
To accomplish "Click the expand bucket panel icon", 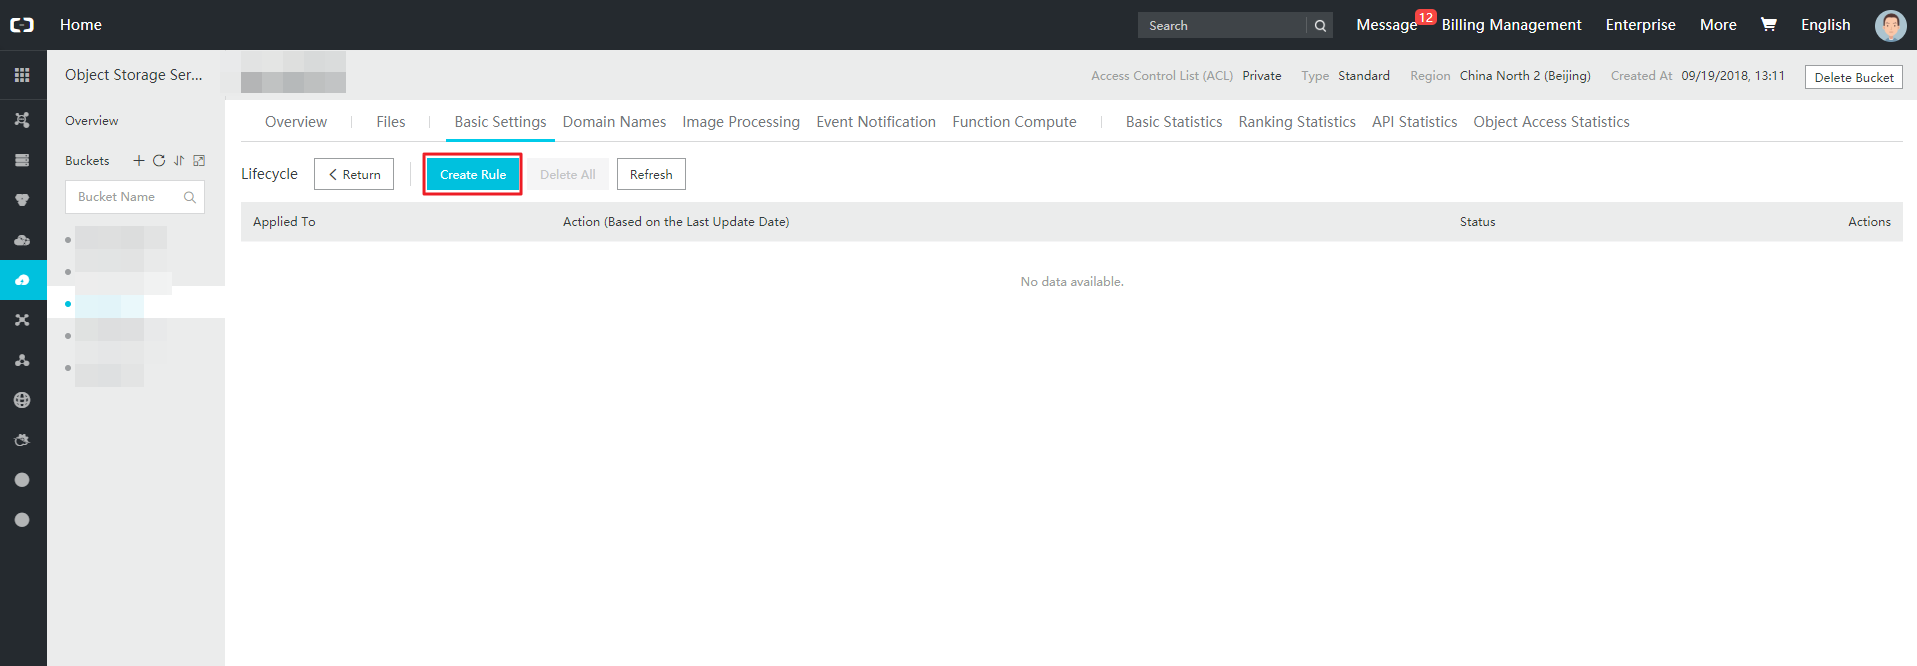I will 199,160.
